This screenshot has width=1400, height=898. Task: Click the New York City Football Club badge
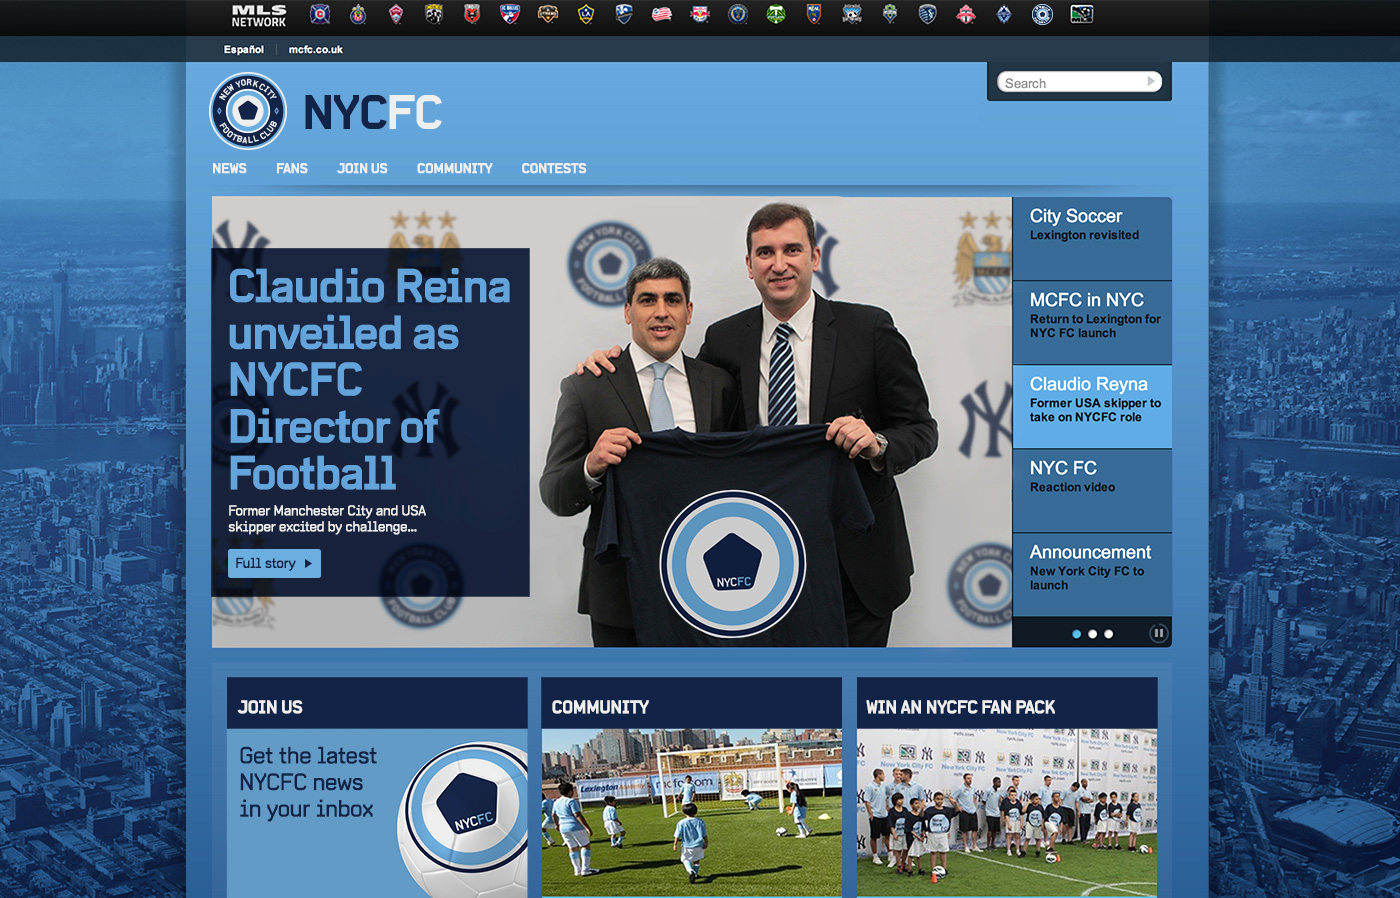click(x=248, y=111)
